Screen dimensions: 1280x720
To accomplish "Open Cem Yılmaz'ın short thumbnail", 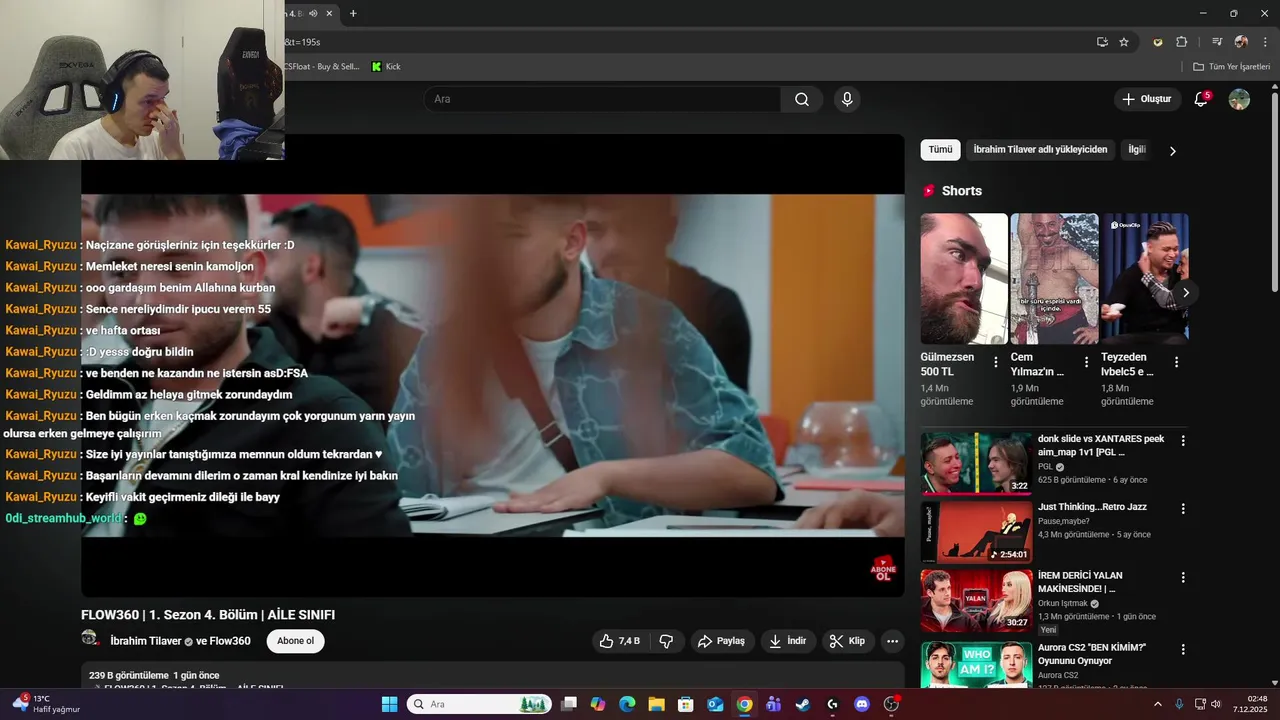I will click(x=1054, y=278).
